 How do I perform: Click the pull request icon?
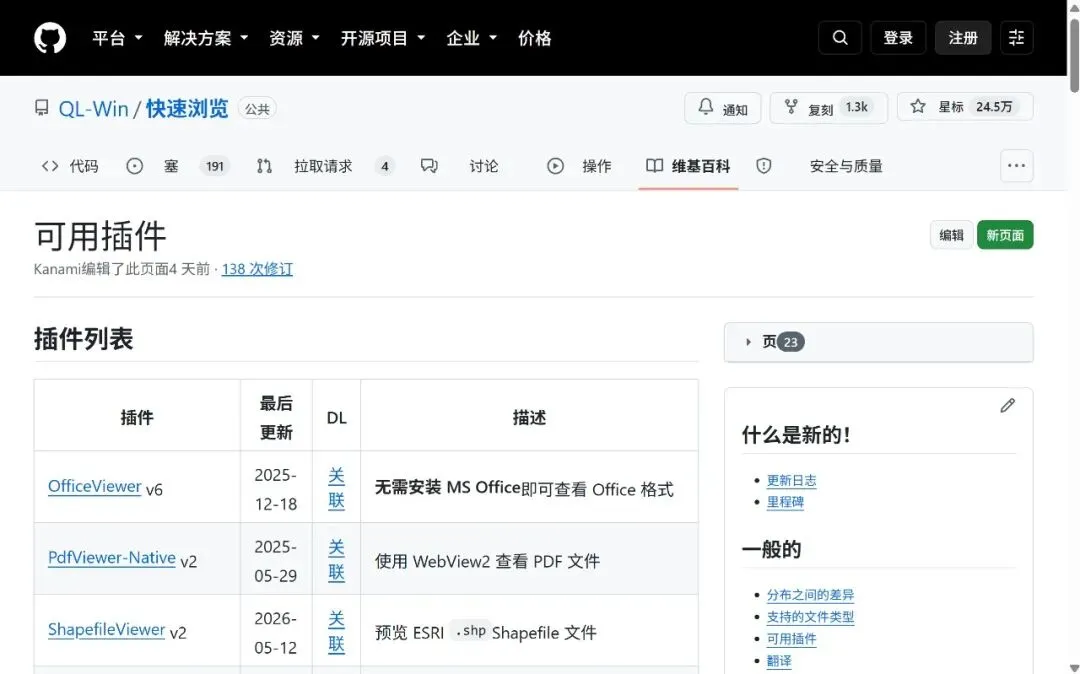[264, 166]
